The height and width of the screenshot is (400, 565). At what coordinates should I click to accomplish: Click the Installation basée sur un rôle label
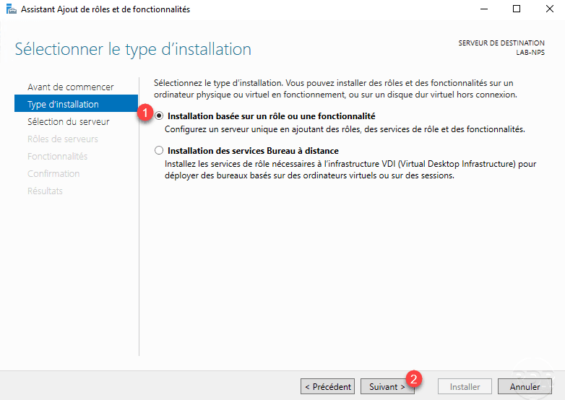(x=271, y=116)
